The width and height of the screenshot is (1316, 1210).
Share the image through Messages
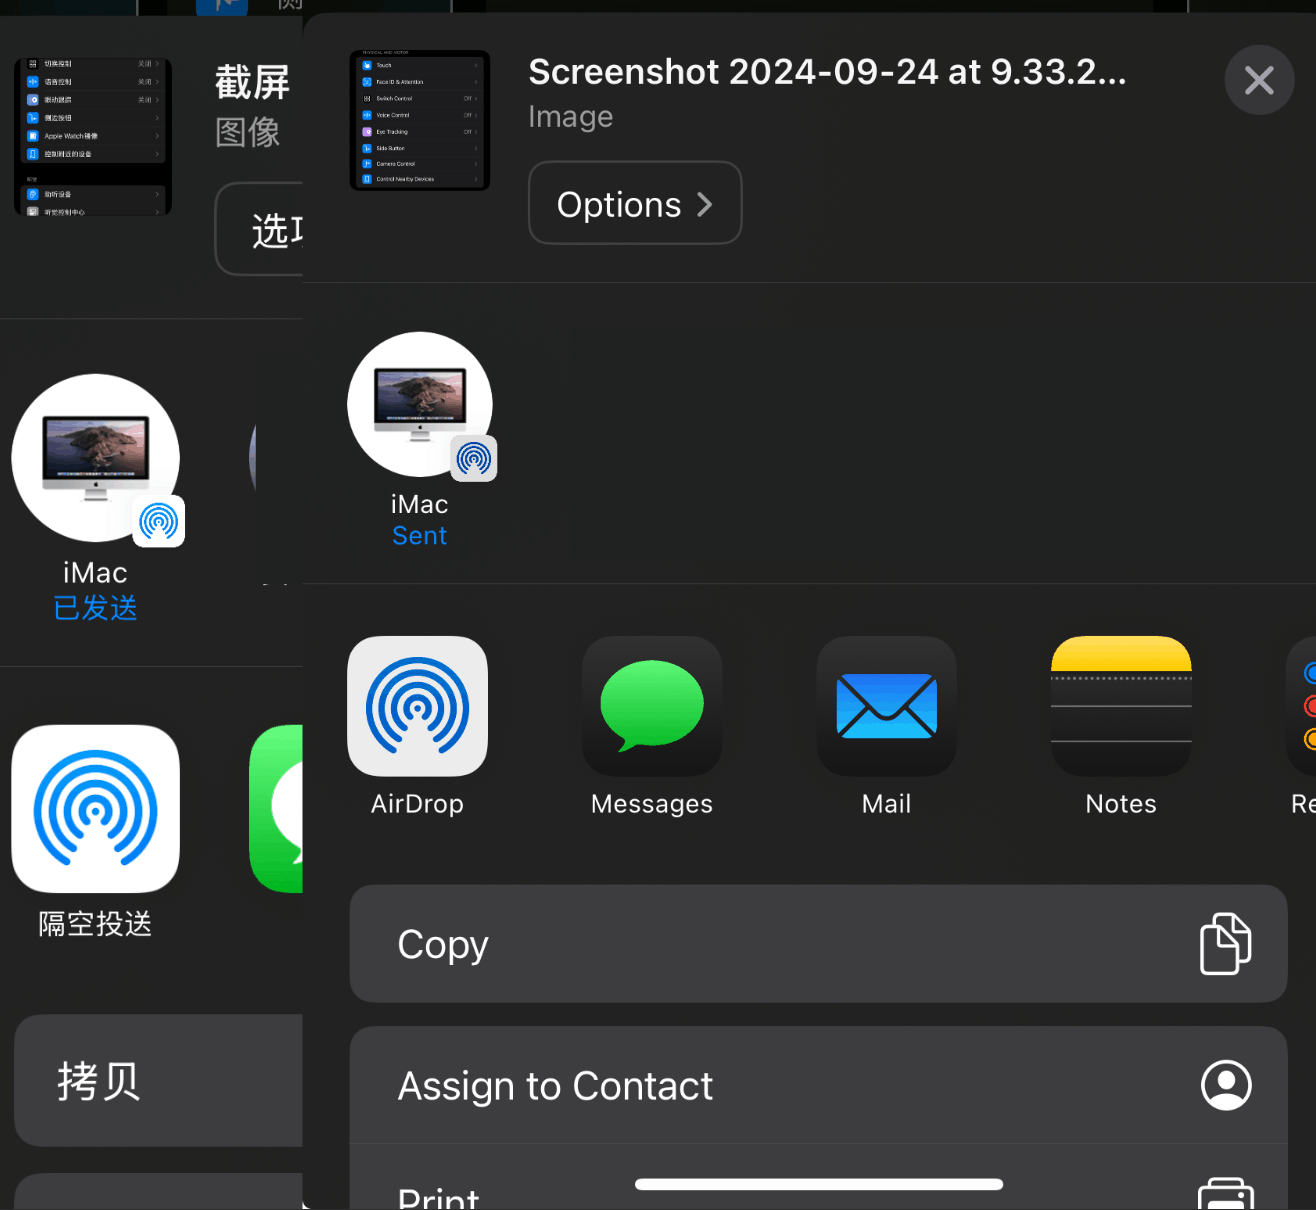coord(651,706)
